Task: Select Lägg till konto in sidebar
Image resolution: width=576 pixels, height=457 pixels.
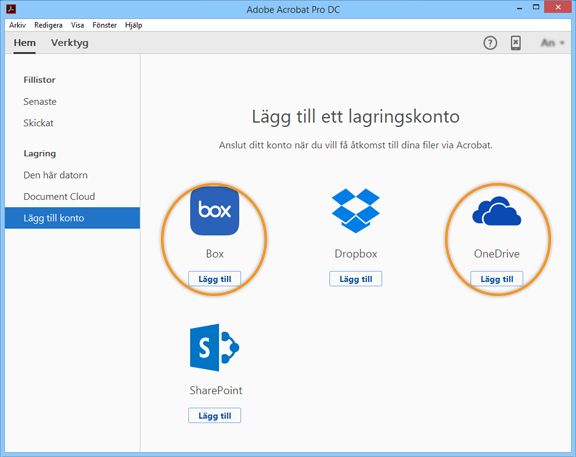Action: (72, 218)
